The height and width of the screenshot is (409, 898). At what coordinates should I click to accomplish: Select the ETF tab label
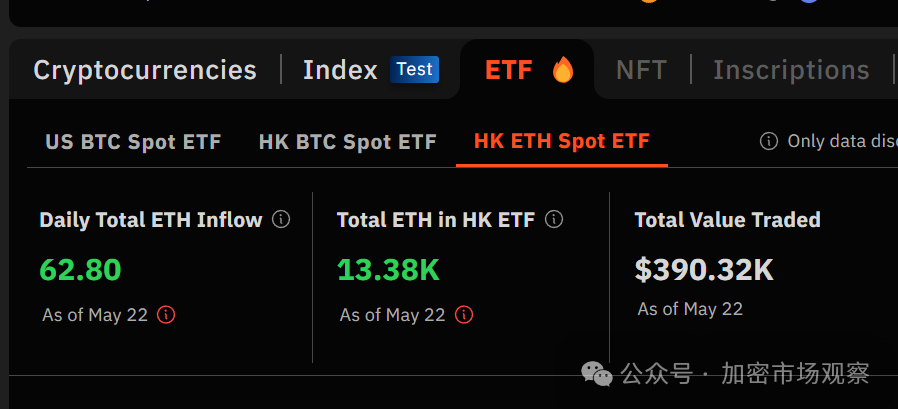(x=508, y=70)
